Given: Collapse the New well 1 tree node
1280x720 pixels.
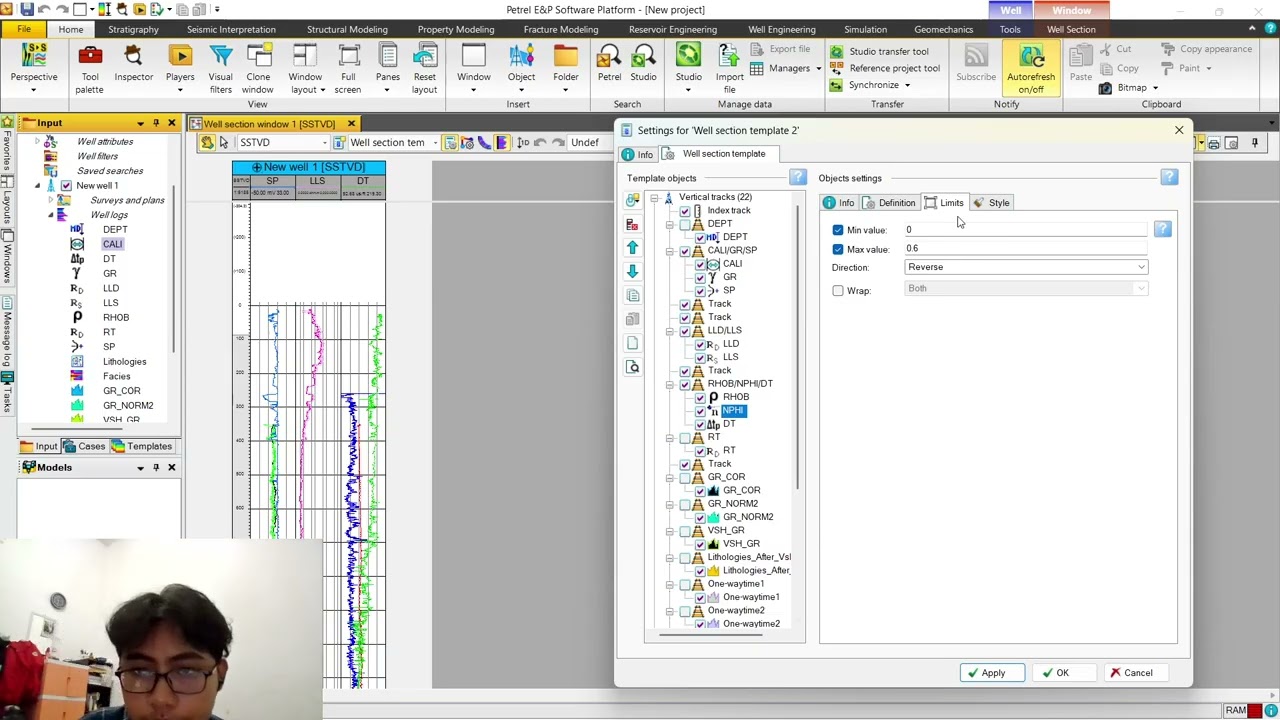Looking at the screenshot, I should tap(37, 186).
